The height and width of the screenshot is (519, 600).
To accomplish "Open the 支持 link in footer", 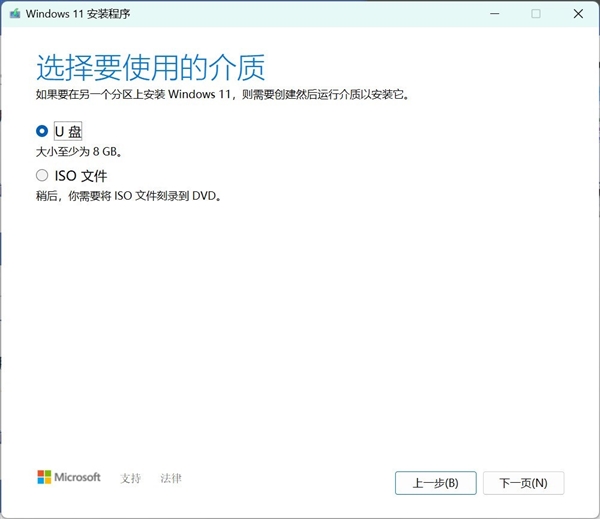I will tap(130, 478).
